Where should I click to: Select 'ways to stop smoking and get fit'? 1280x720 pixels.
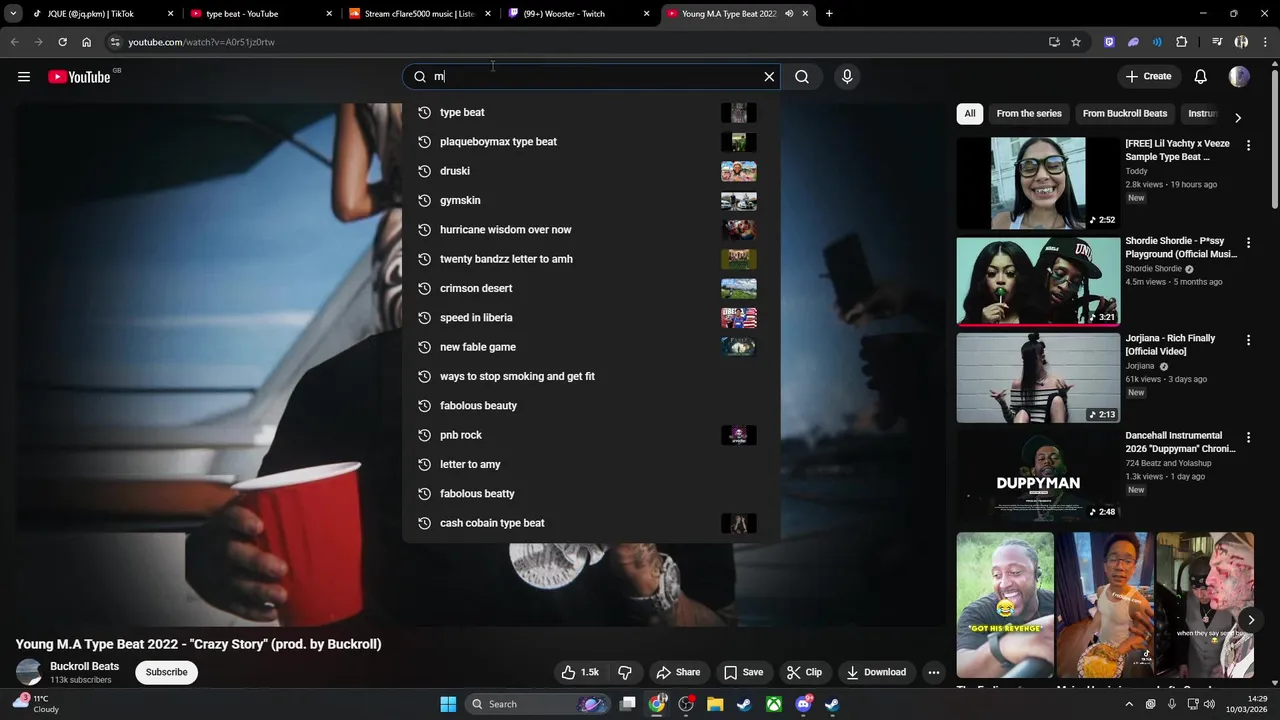591,376
